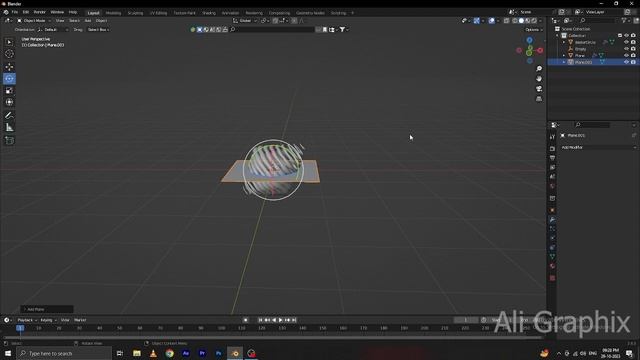Select the Scale tool
The image size is (640, 360).
[x=9, y=91]
